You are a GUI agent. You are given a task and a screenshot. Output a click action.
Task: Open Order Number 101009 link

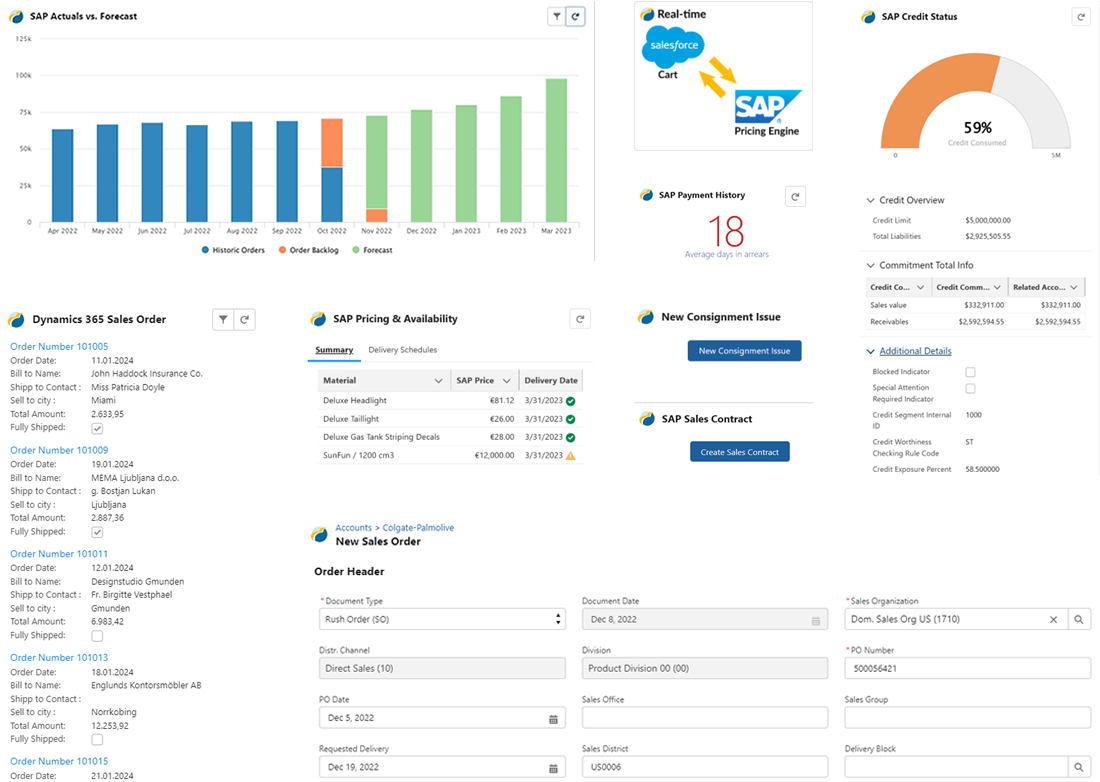59,450
